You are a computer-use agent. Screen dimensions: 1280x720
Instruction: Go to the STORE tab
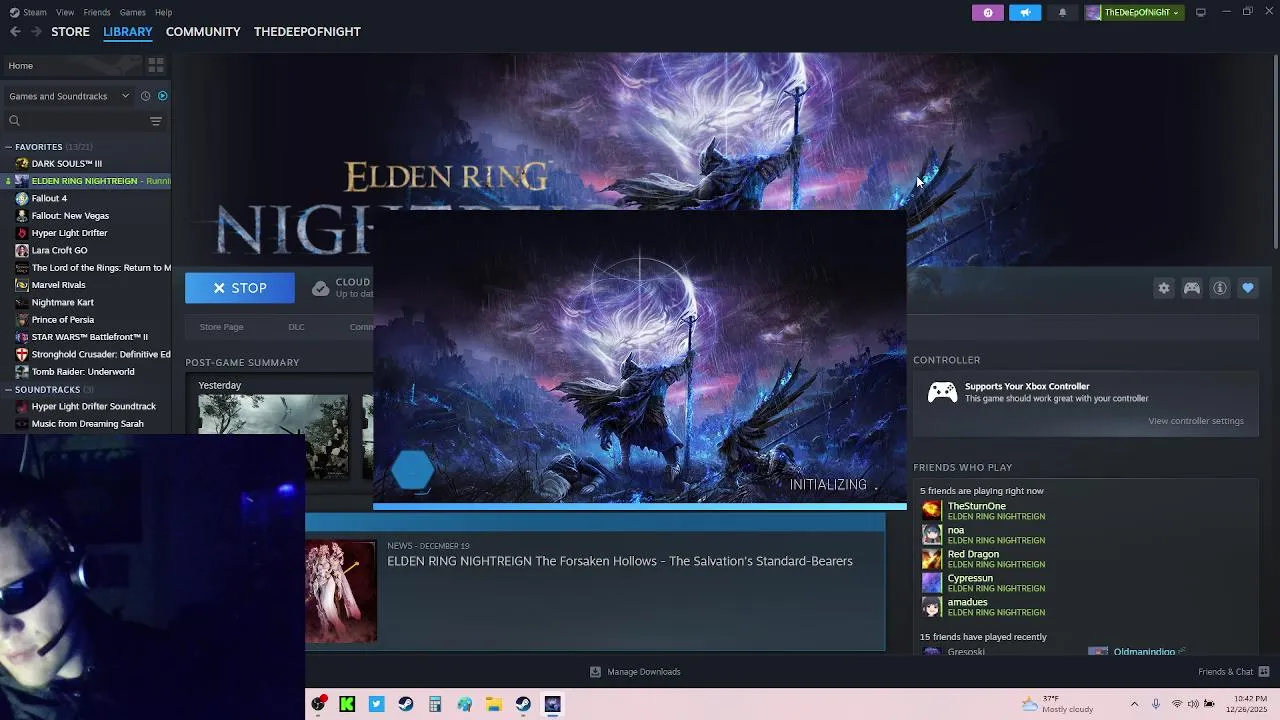point(70,32)
